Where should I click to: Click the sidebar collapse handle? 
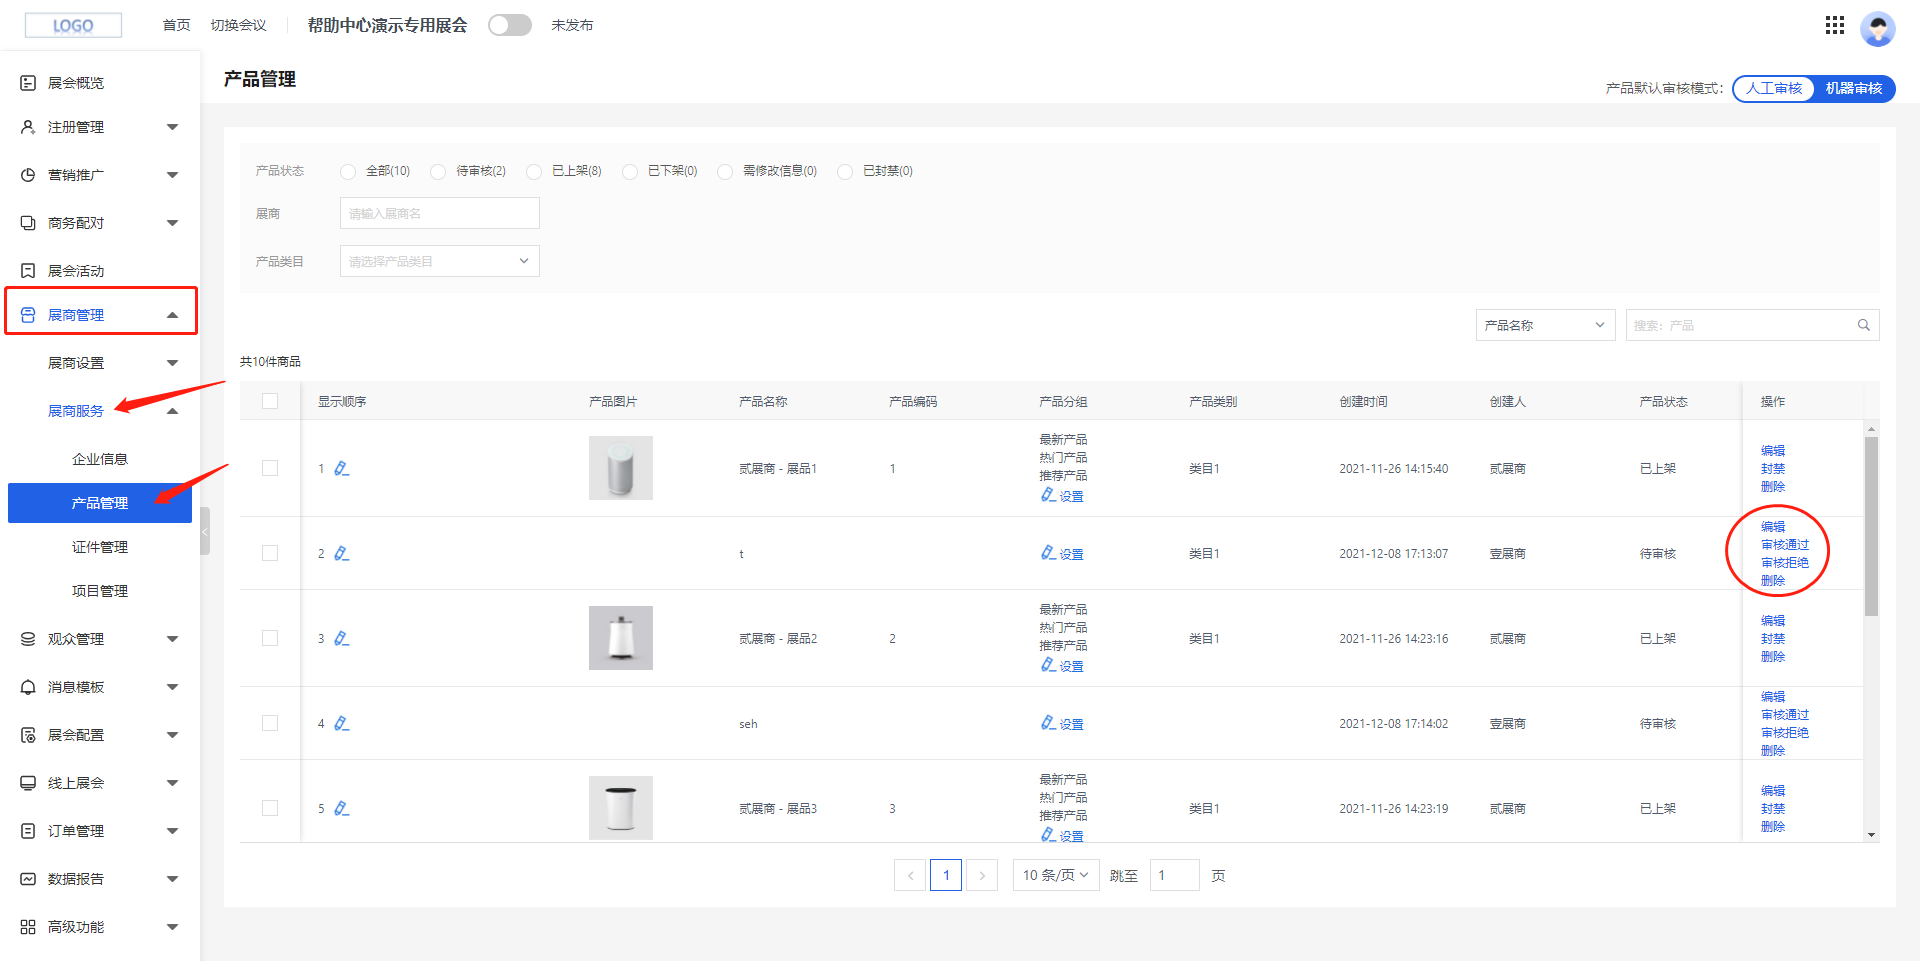click(x=205, y=531)
